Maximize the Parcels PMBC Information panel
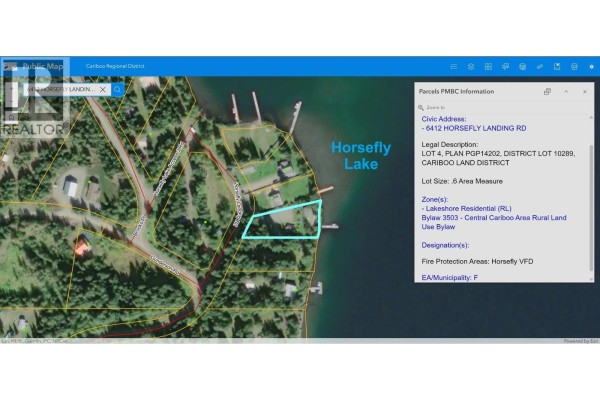Screen dimensions: 600x400 tap(548, 91)
